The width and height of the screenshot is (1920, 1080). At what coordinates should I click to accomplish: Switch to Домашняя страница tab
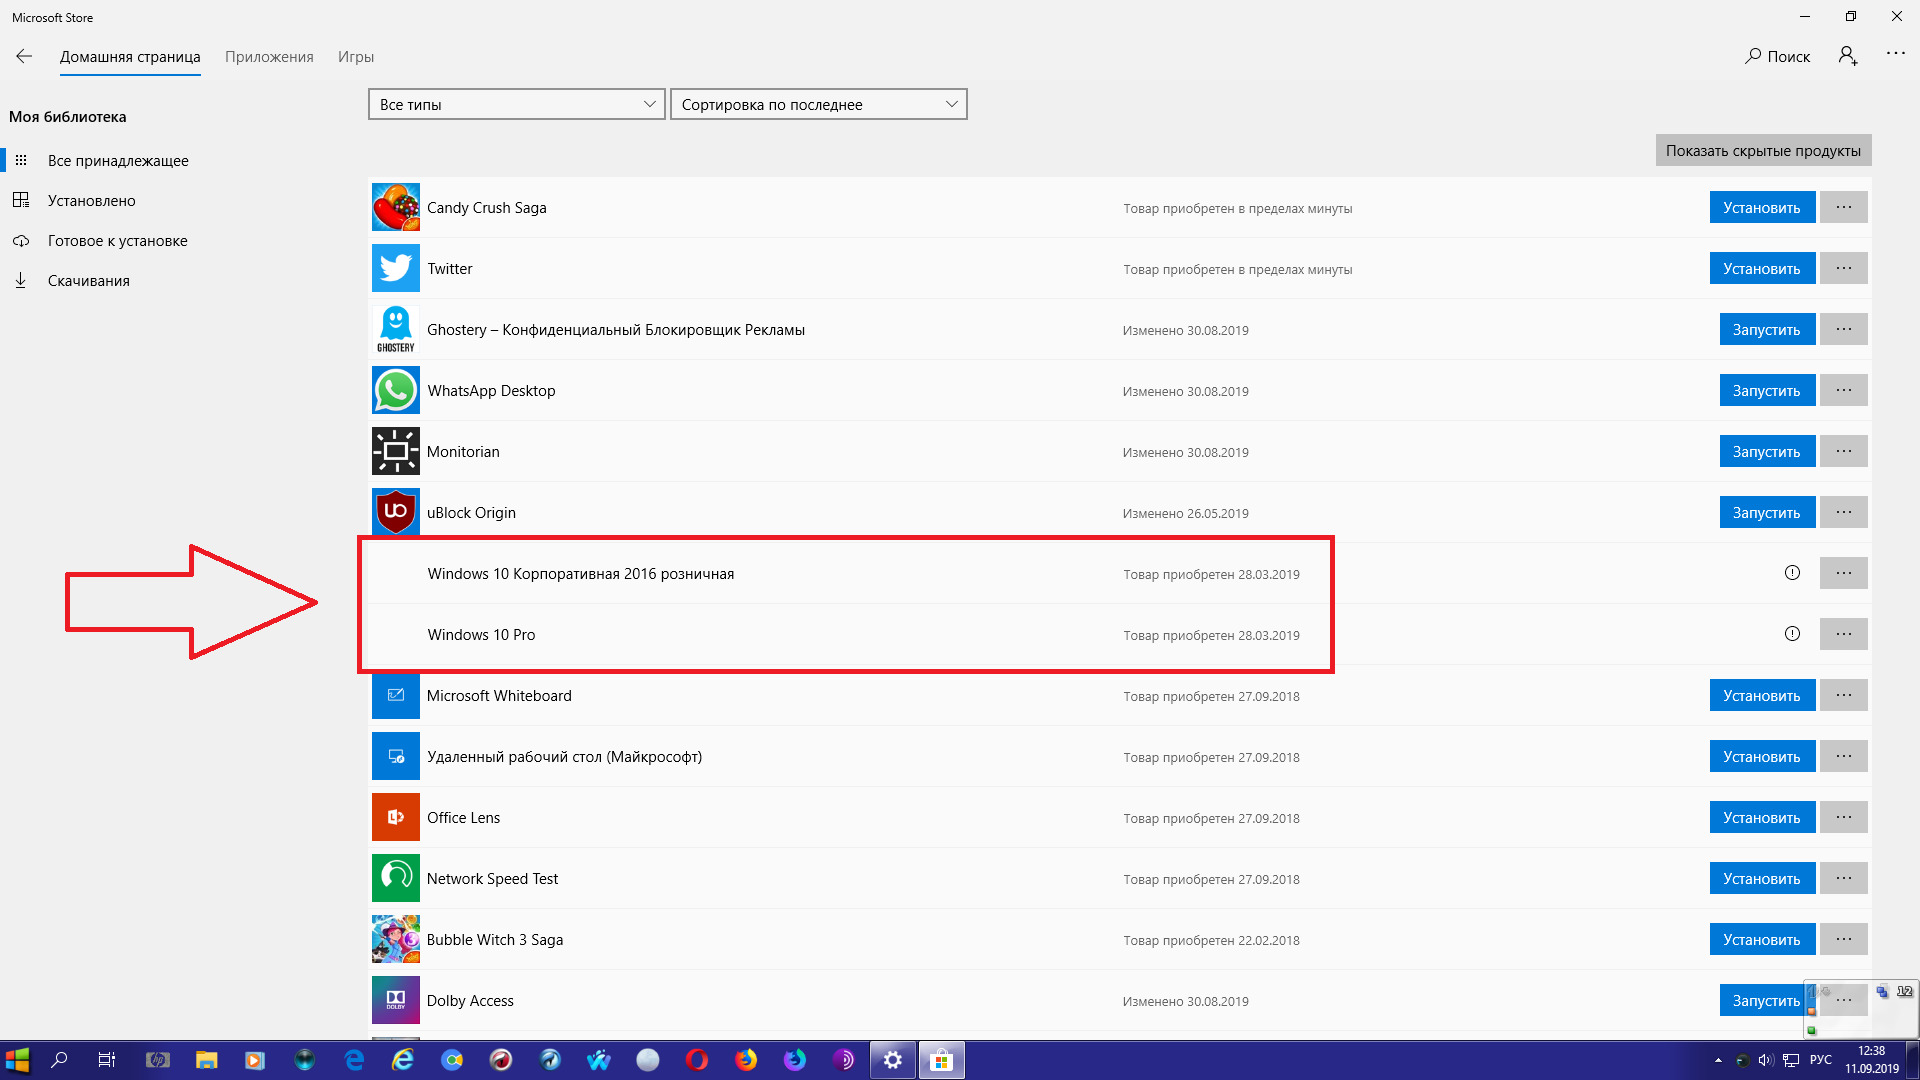pos(130,57)
